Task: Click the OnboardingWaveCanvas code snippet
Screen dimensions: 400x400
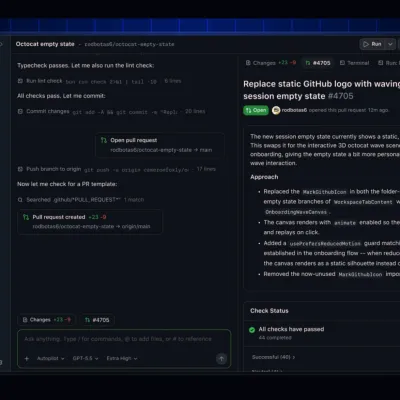Action: point(296,212)
